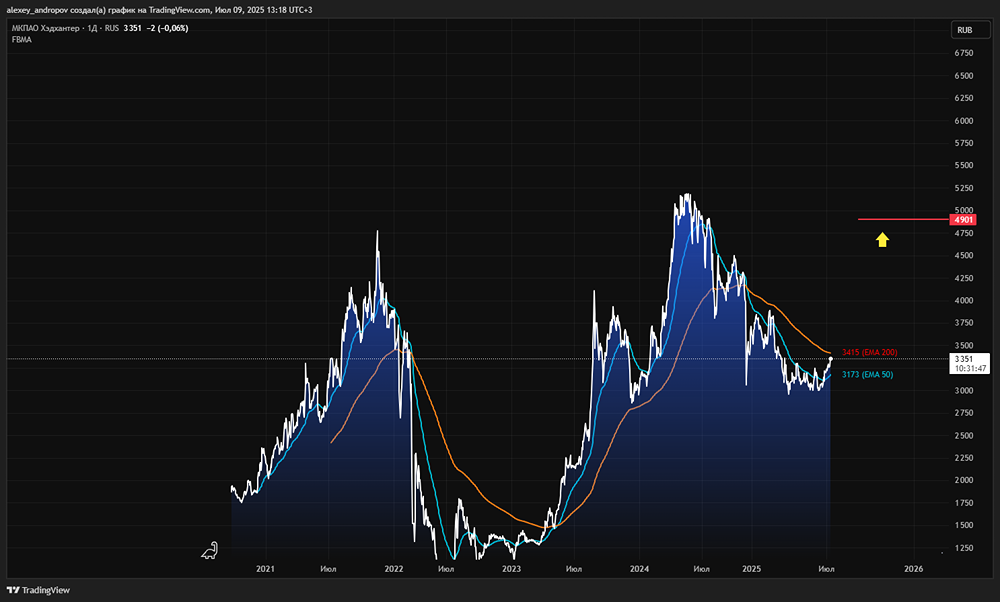1000x602 pixels.
Task: Click the 2026 time axis label
Action: [x=913, y=569]
